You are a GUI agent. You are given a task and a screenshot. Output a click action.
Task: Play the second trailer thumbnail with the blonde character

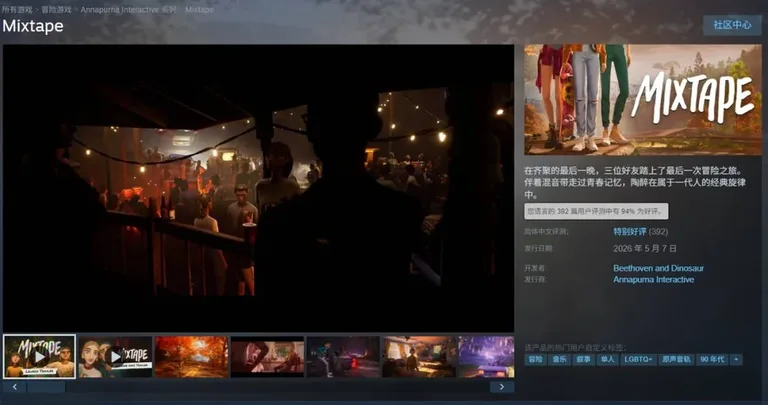click(116, 357)
